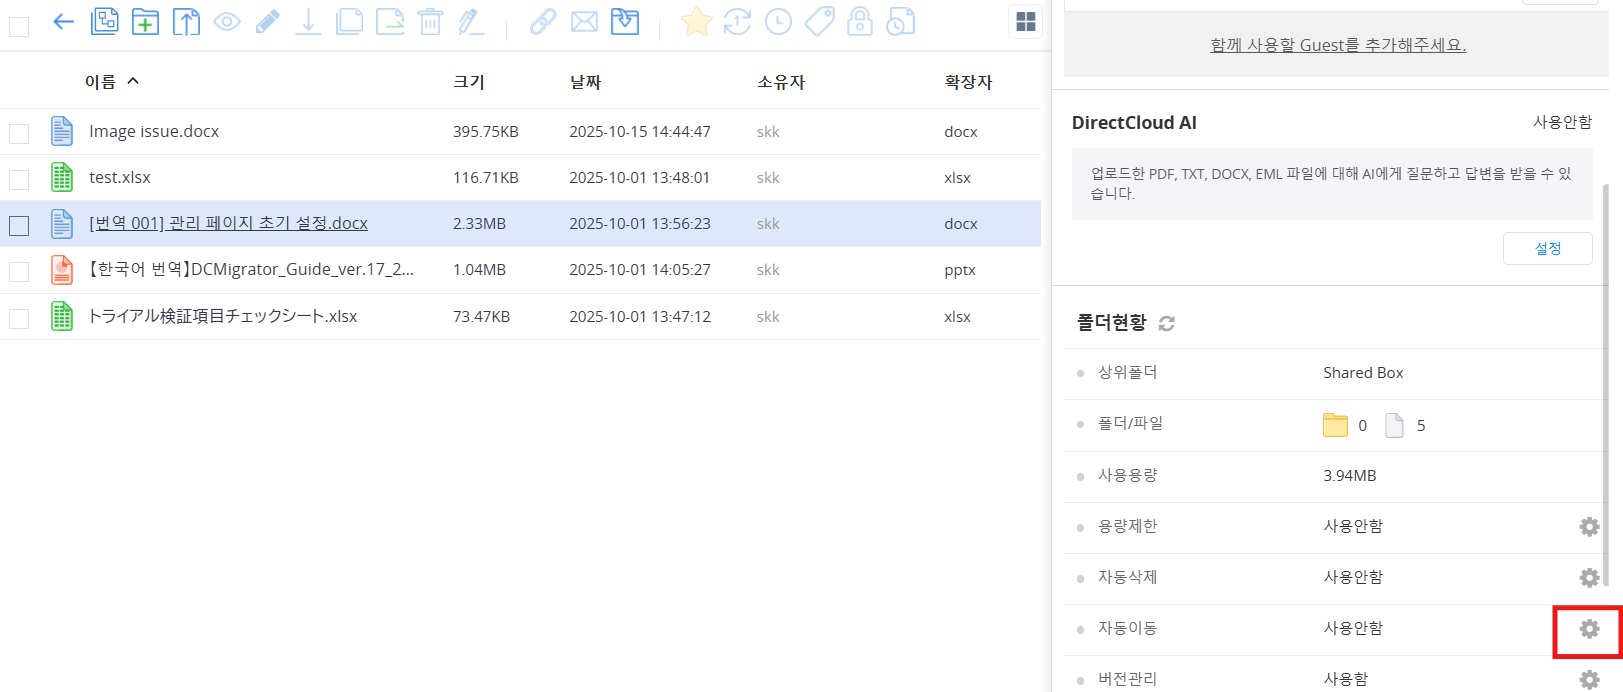The image size is (1623, 692).
Task: Open the 용량제한 settings gear
Action: (x=1588, y=526)
